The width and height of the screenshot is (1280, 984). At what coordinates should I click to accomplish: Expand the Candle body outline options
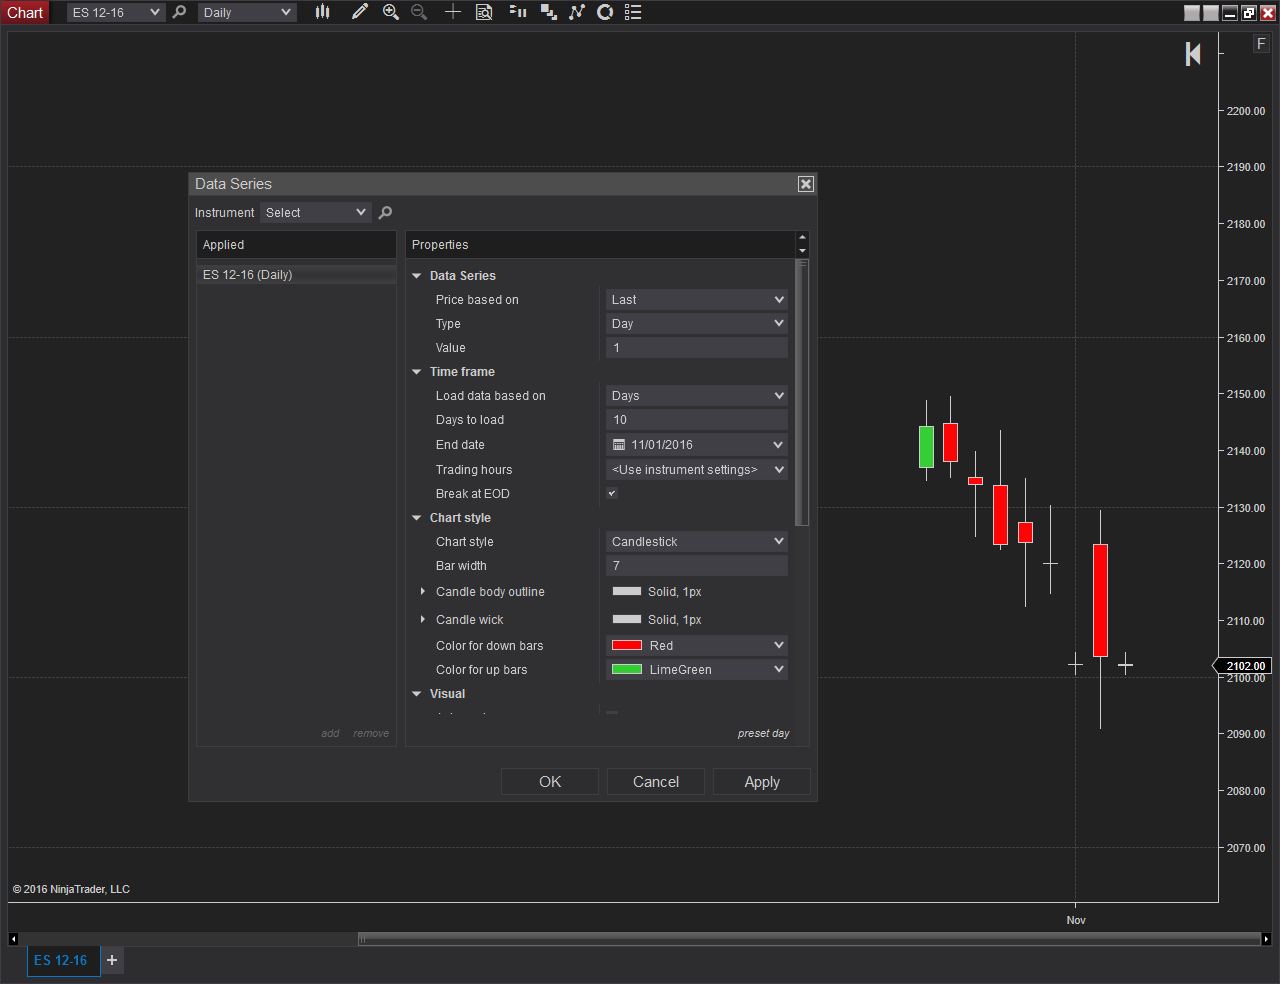pos(423,592)
